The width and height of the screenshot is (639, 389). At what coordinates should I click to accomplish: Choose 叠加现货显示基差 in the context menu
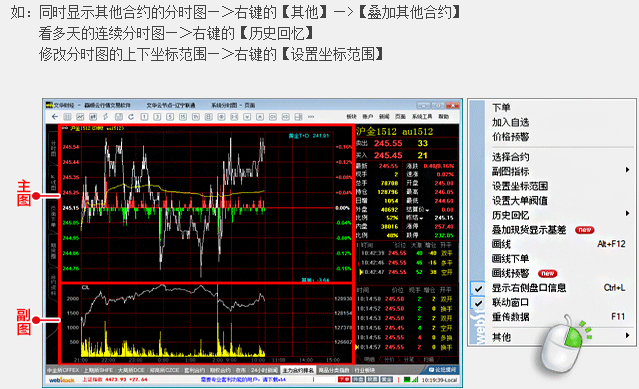click(529, 230)
